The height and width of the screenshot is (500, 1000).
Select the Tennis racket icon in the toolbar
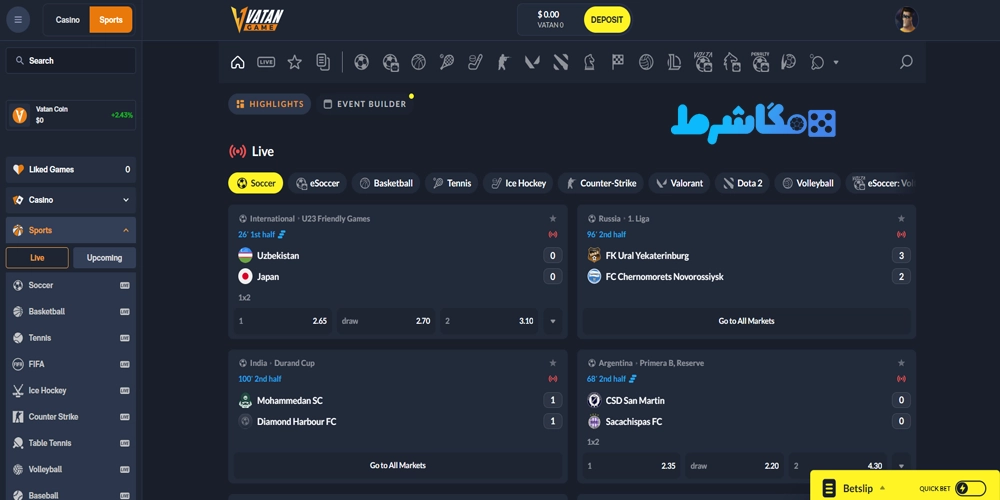(446, 62)
